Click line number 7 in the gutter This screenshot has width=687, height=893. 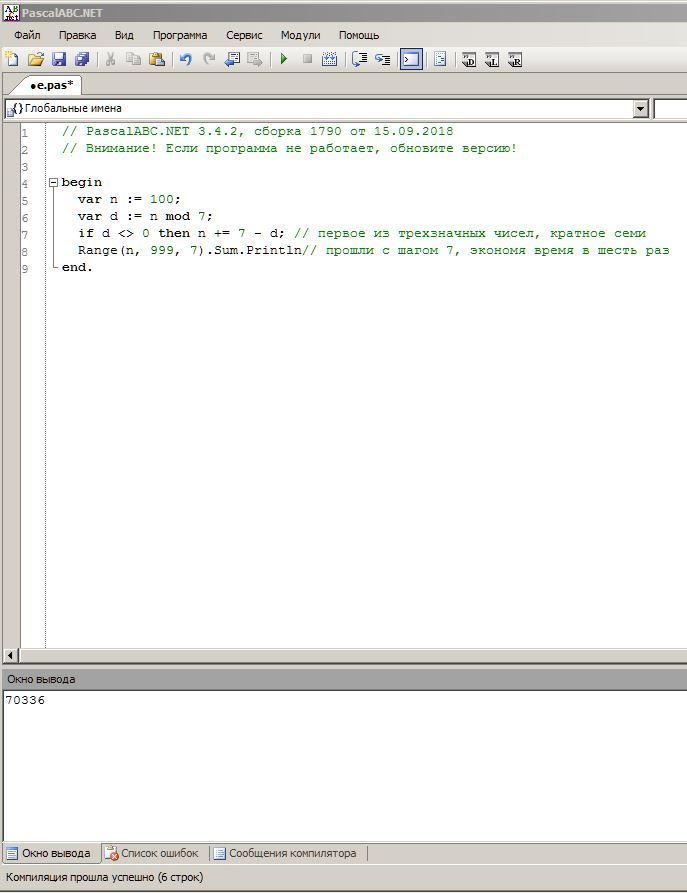[x=24, y=235]
